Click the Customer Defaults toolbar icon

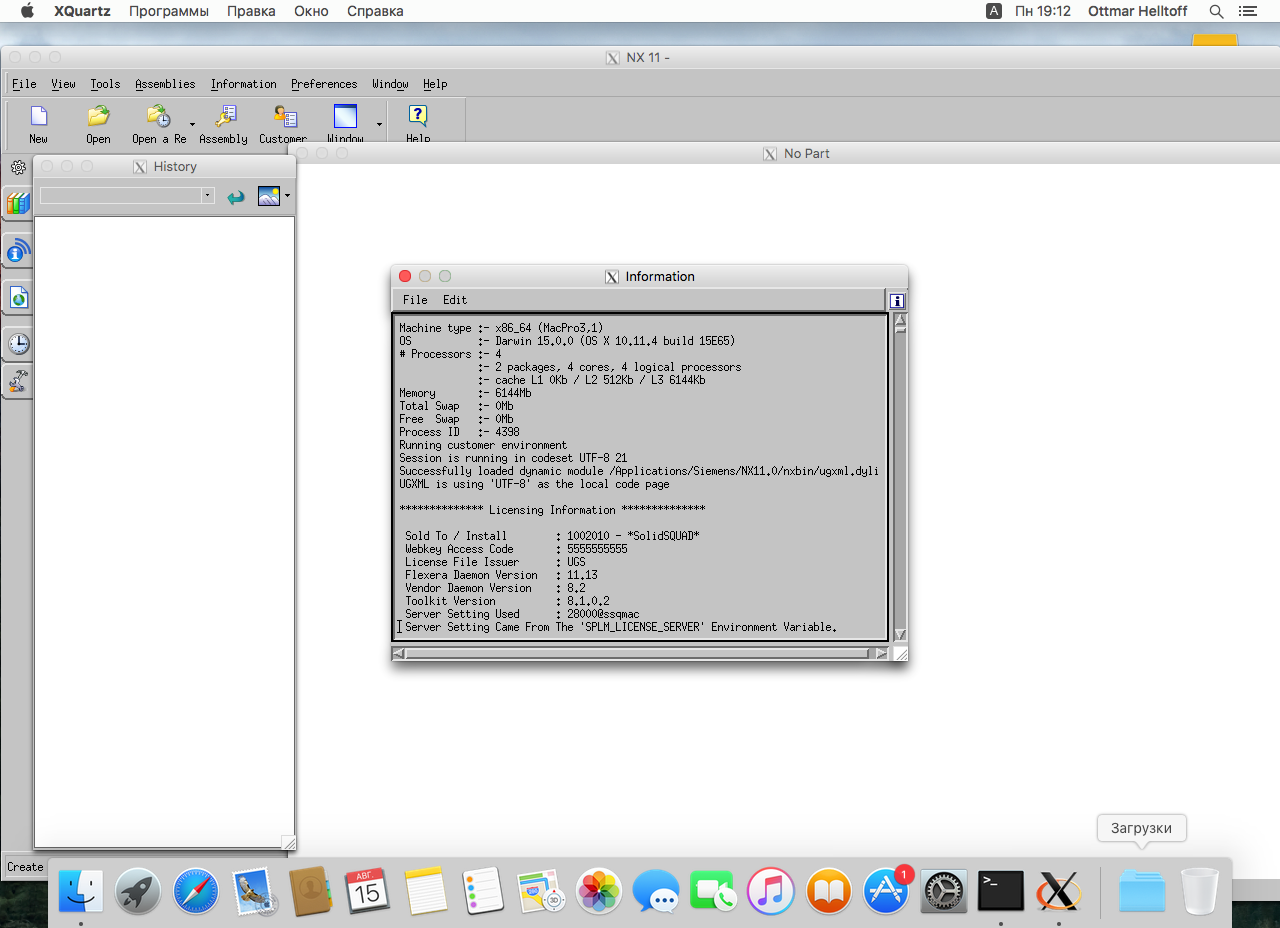pyautogui.click(x=284, y=116)
